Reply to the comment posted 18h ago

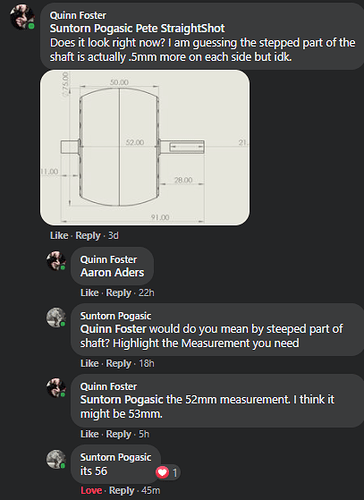(x=118, y=363)
